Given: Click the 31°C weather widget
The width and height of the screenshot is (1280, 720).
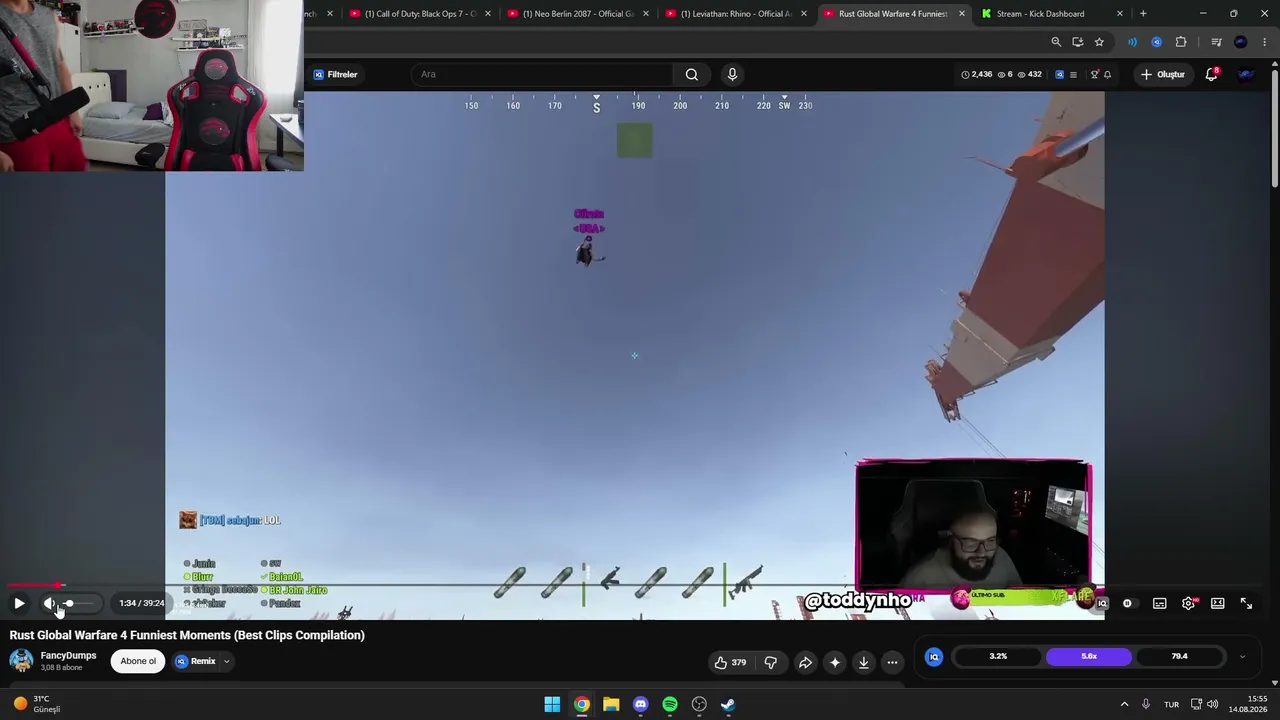Looking at the screenshot, I should pyautogui.click(x=36, y=704).
